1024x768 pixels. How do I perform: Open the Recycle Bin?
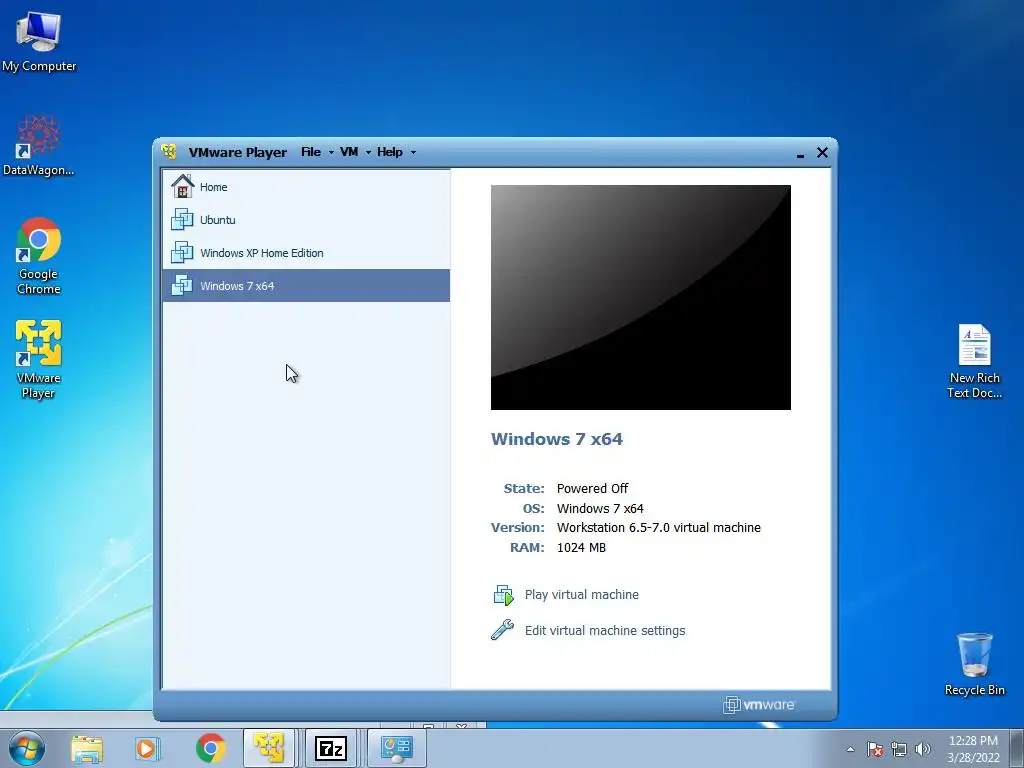tap(974, 664)
